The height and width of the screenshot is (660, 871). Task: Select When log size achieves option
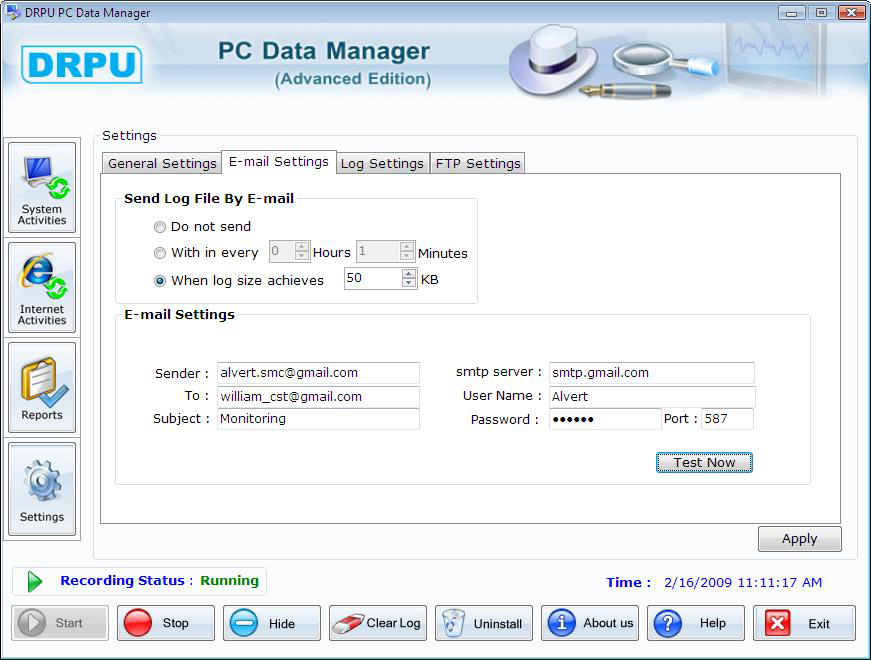(160, 281)
